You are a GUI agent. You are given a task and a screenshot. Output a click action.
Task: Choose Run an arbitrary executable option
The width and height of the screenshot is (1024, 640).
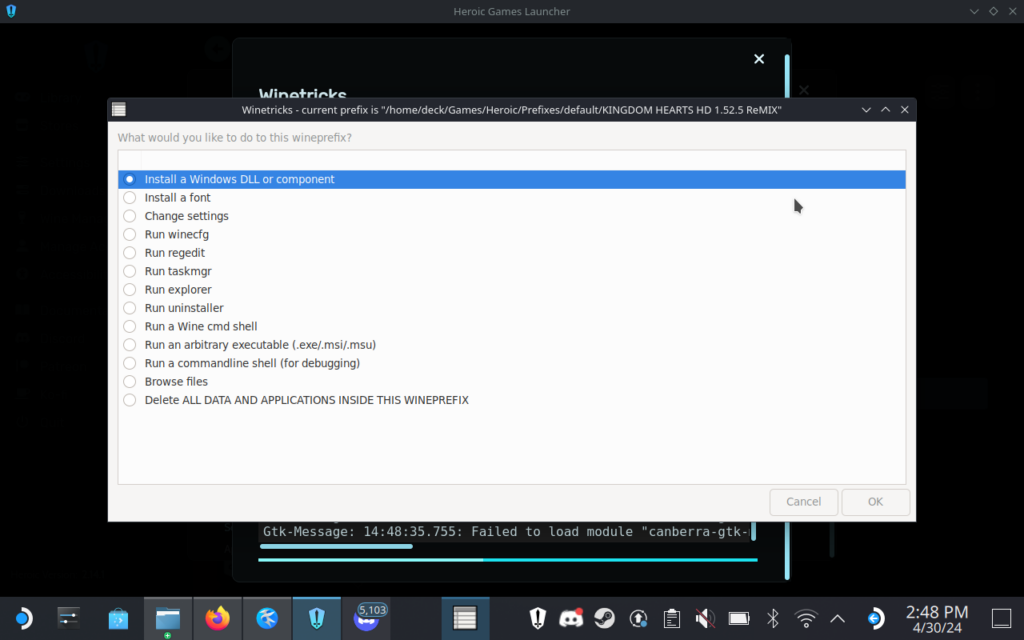pyautogui.click(x=511, y=344)
